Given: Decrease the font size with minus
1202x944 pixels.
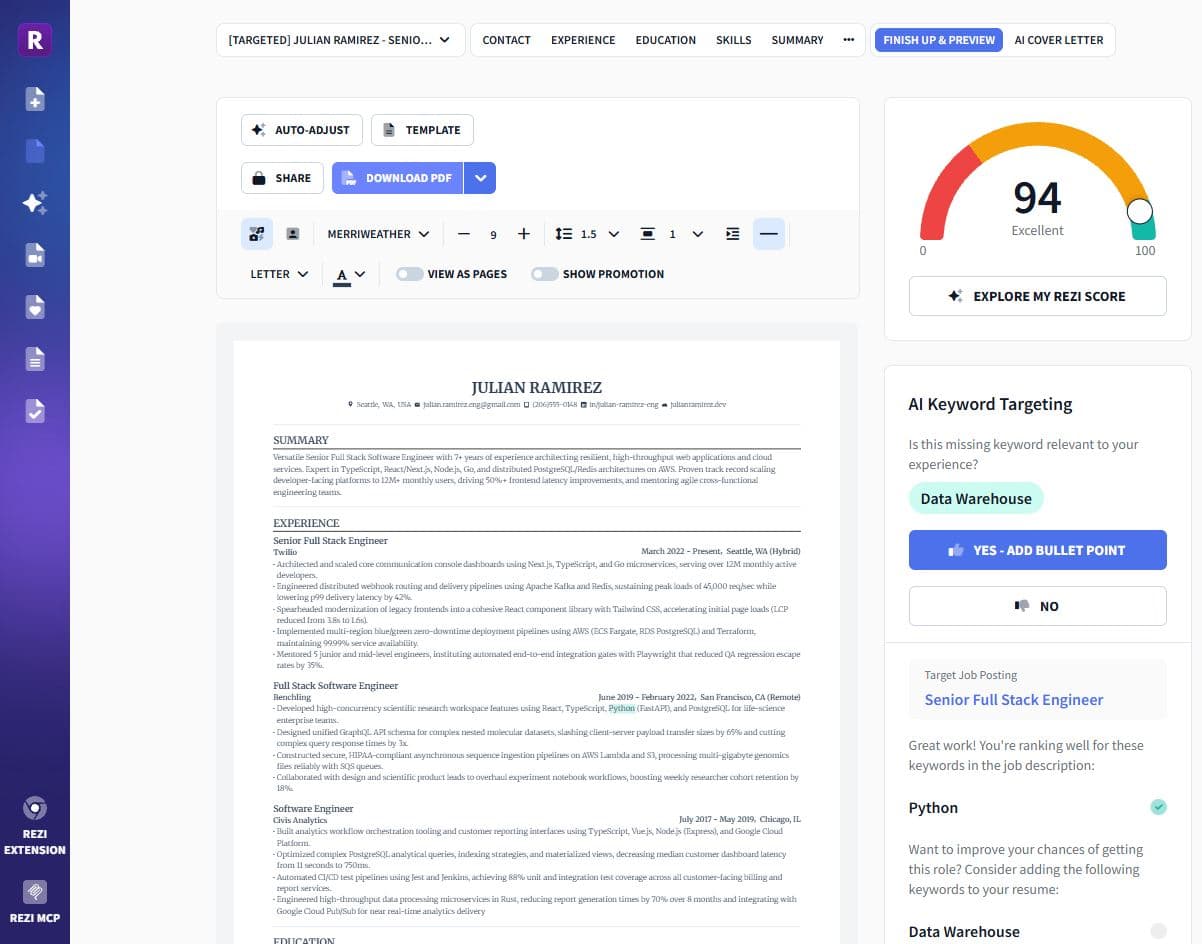Looking at the screenshot, I should tap(463, 234).
